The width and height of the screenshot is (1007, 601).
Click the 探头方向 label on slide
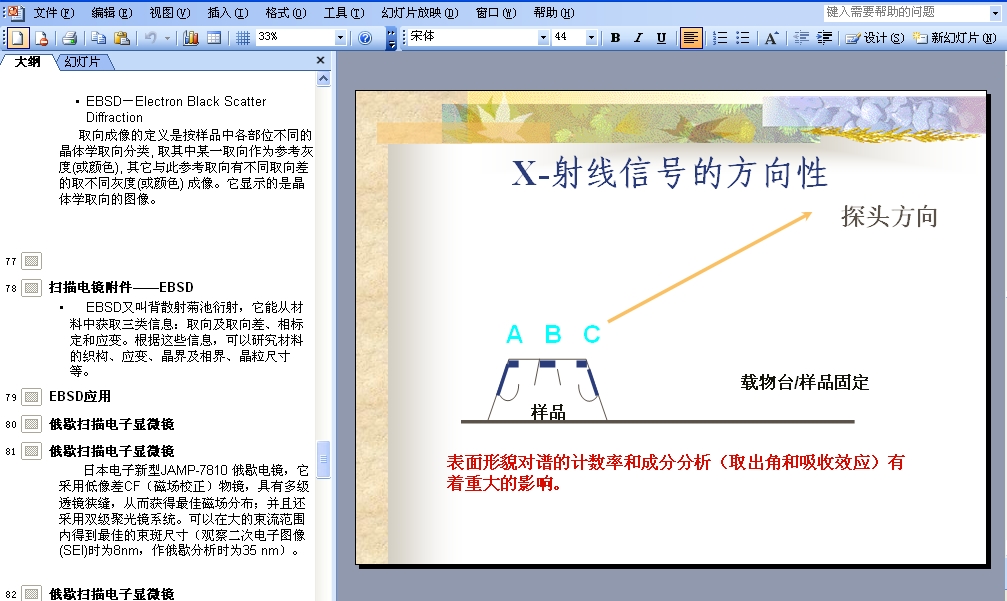coord(889,216)
